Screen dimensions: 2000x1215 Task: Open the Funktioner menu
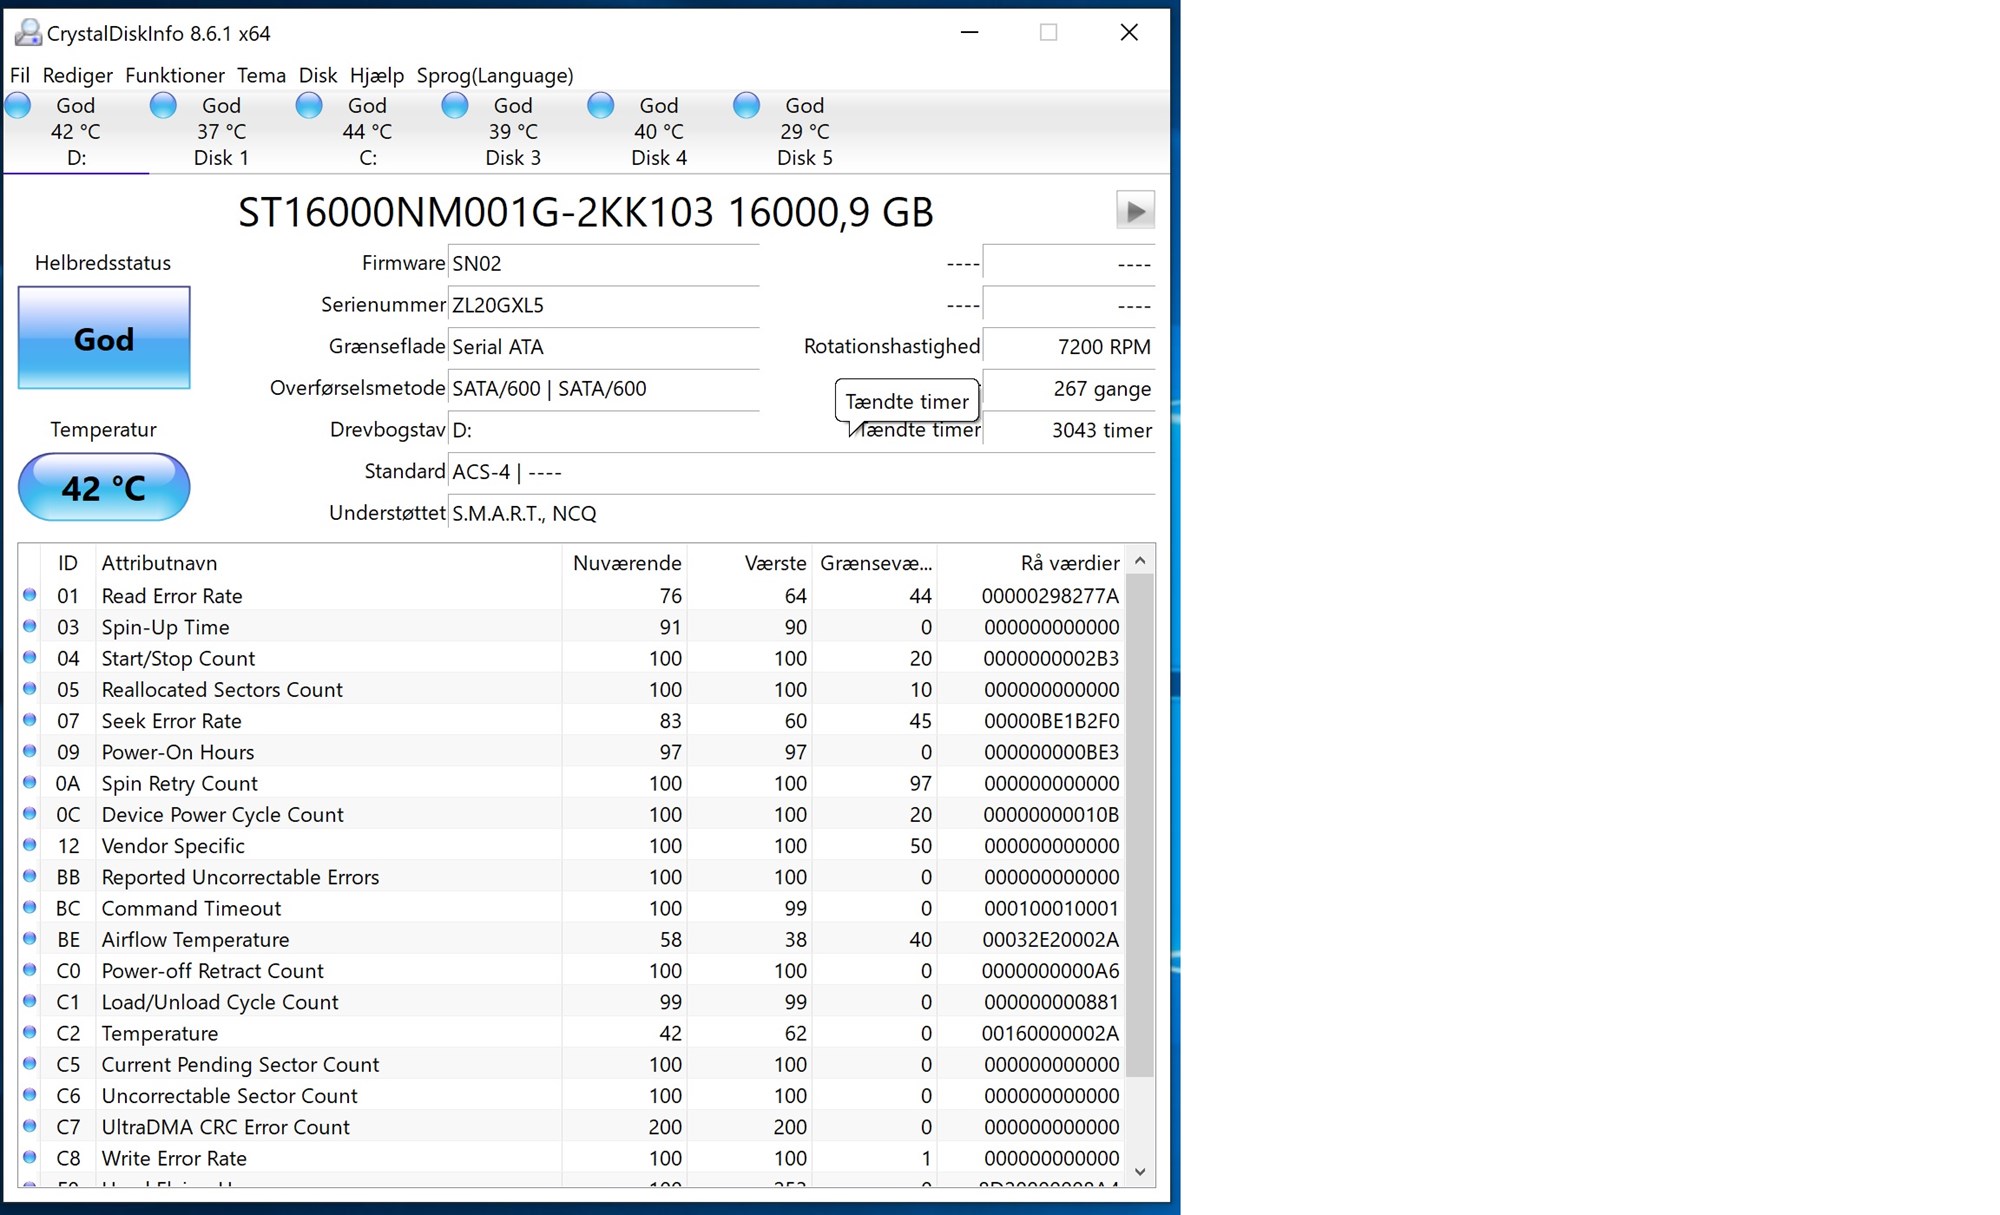click(x=175, y=75)
